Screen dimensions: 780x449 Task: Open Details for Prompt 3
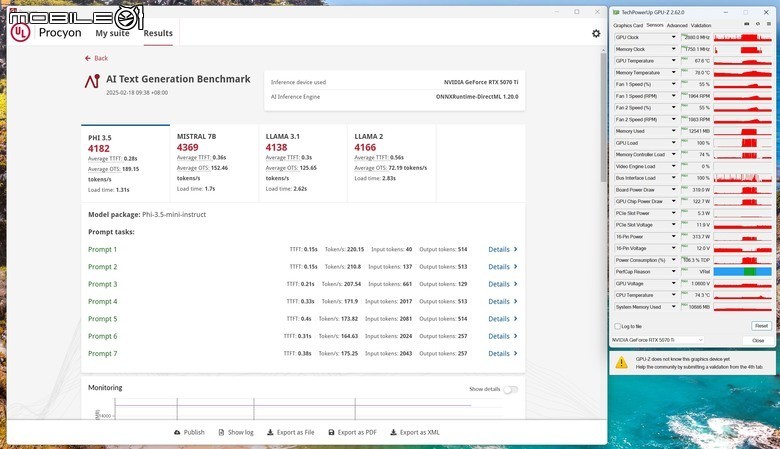point(502,284)
